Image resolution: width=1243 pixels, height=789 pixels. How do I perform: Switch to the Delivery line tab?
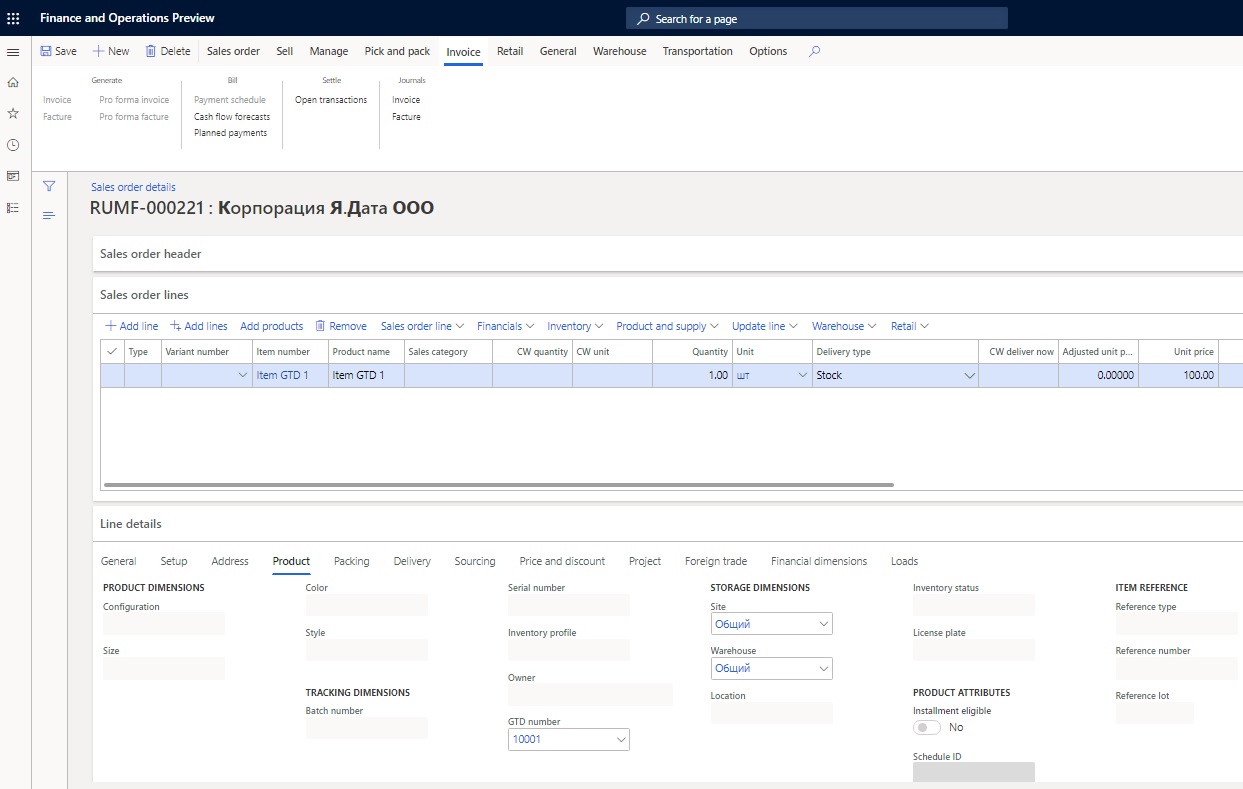(412, 561)
